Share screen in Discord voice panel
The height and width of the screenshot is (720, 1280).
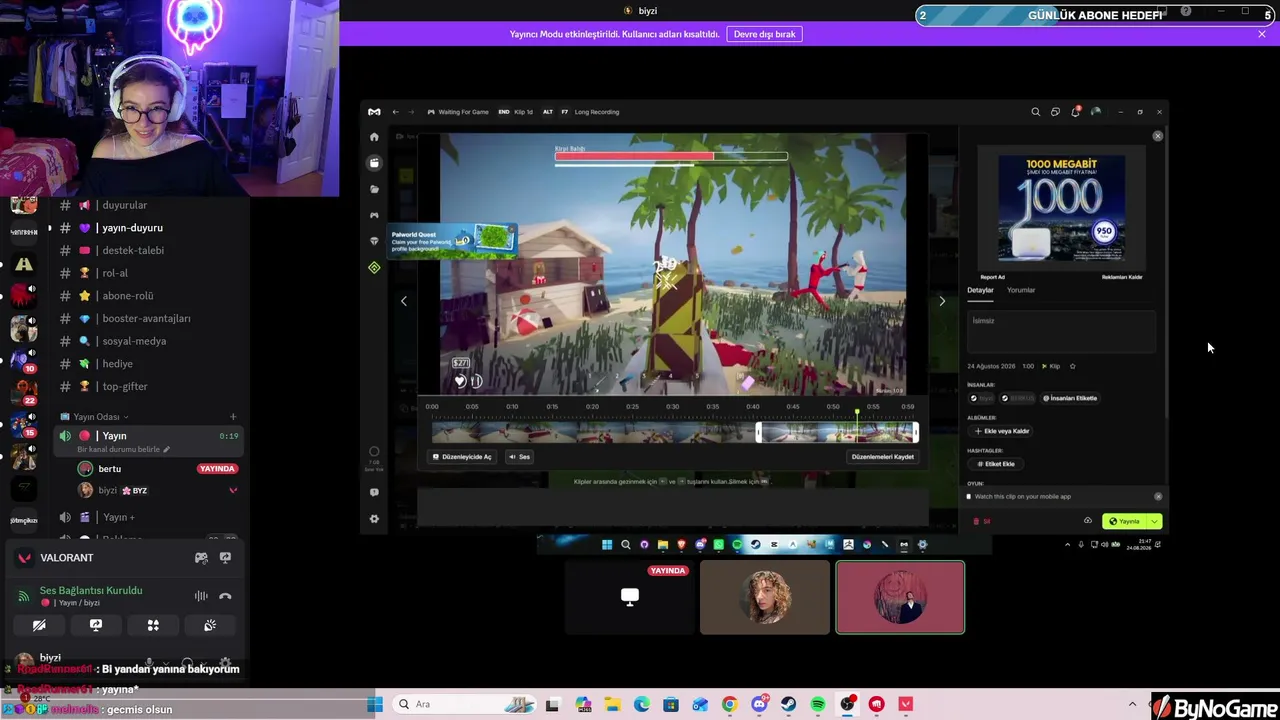pos(96,625)
